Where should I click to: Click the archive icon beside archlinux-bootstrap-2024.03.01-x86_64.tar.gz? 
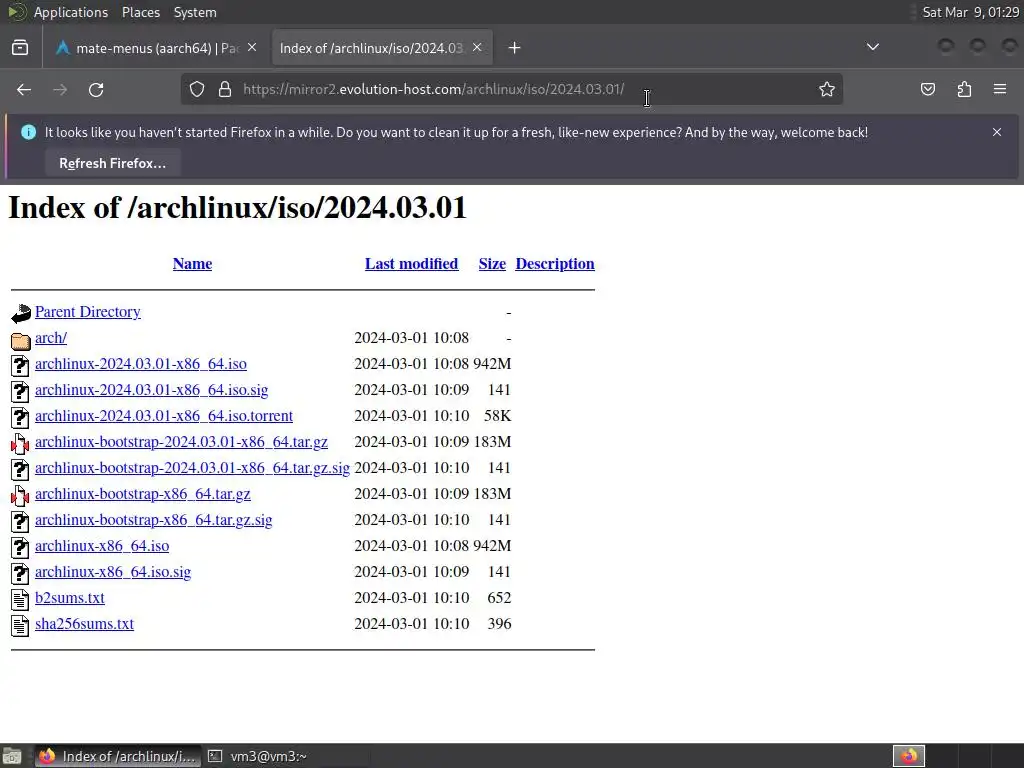(x=20, y=443)
